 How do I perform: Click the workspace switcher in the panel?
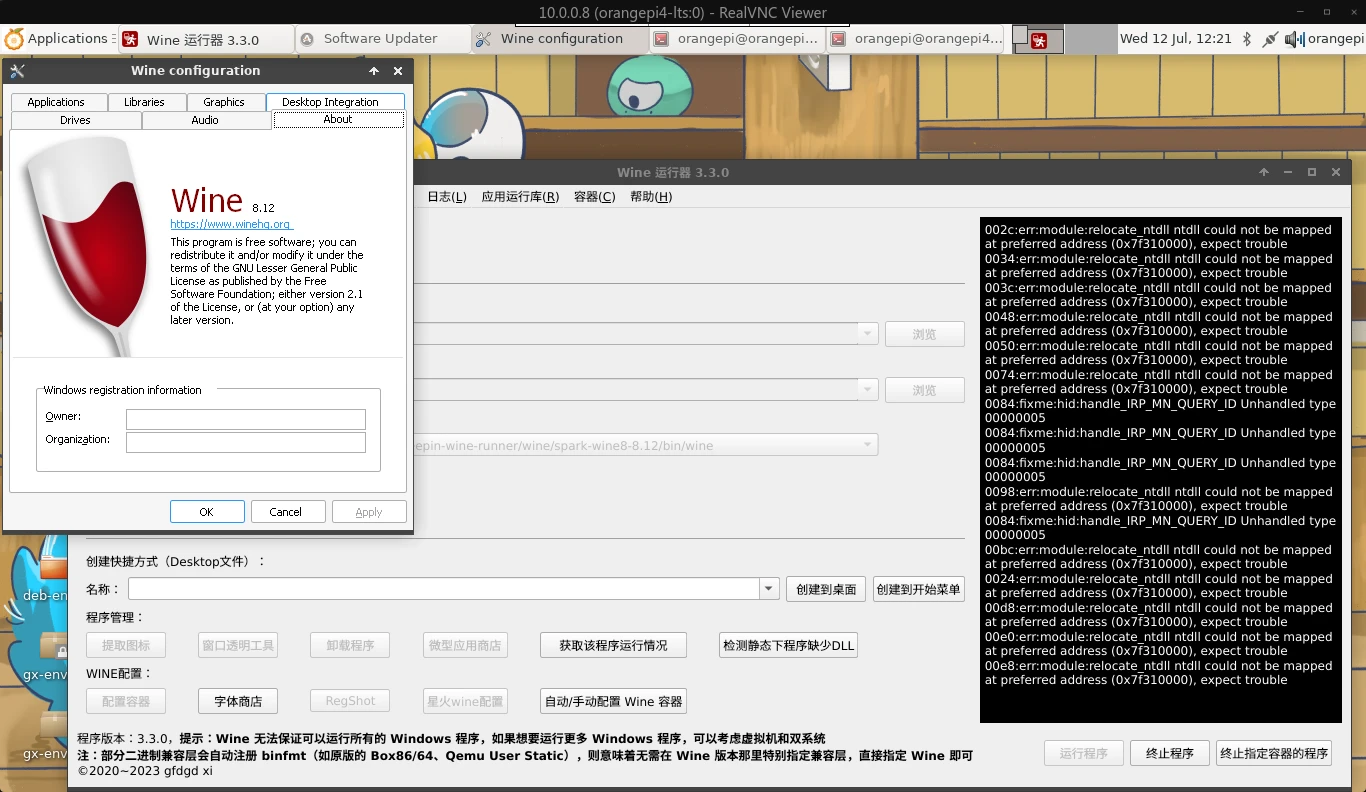point(1064,40)
